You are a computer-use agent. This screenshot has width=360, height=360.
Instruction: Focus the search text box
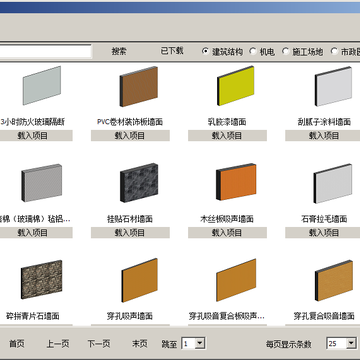[x=46, y=52]
